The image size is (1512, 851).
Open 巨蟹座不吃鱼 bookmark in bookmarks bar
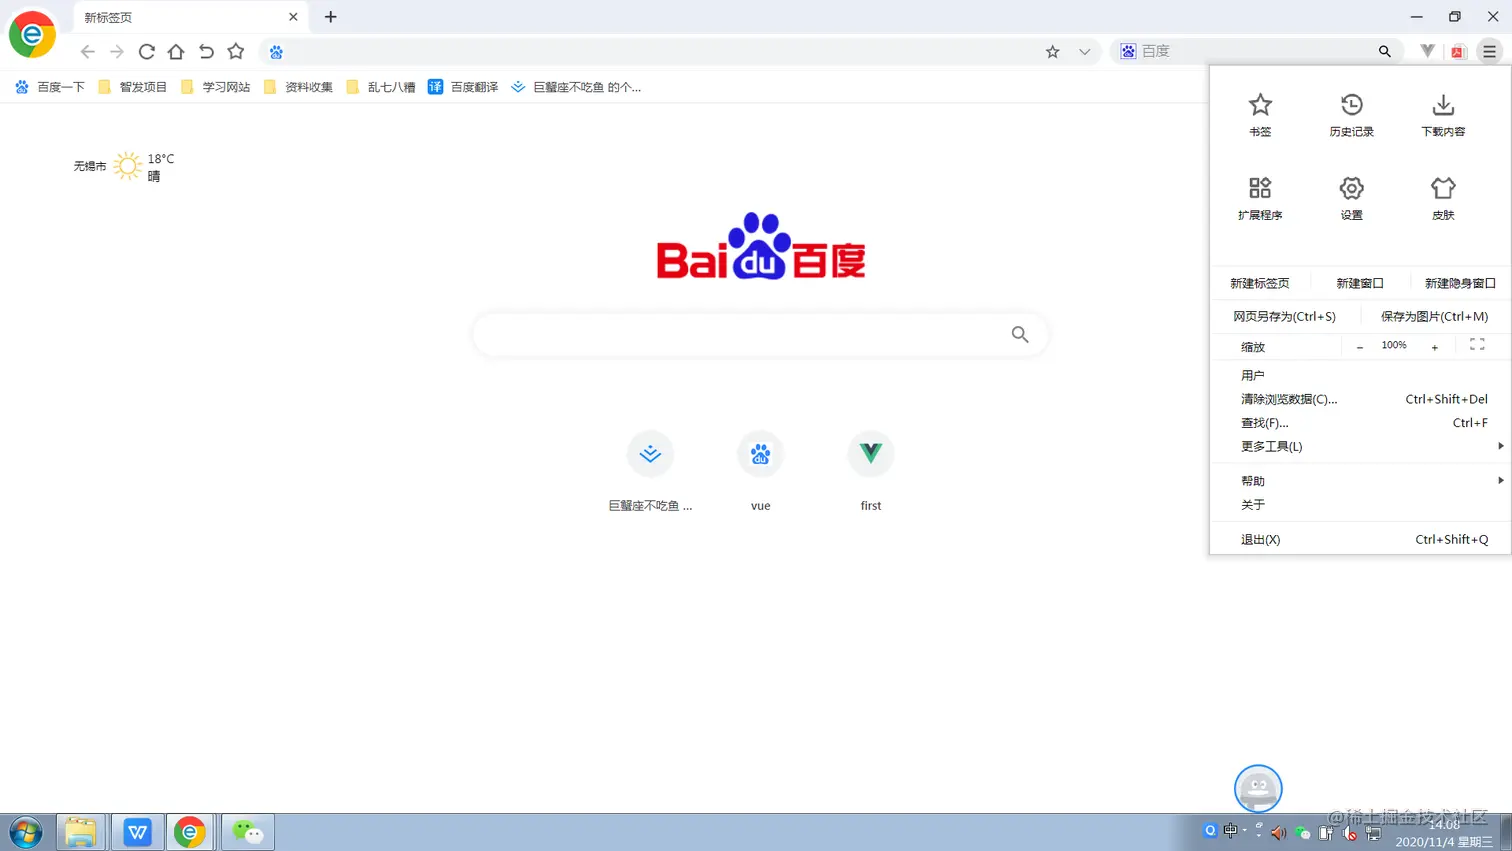click(x=576, y=87)
